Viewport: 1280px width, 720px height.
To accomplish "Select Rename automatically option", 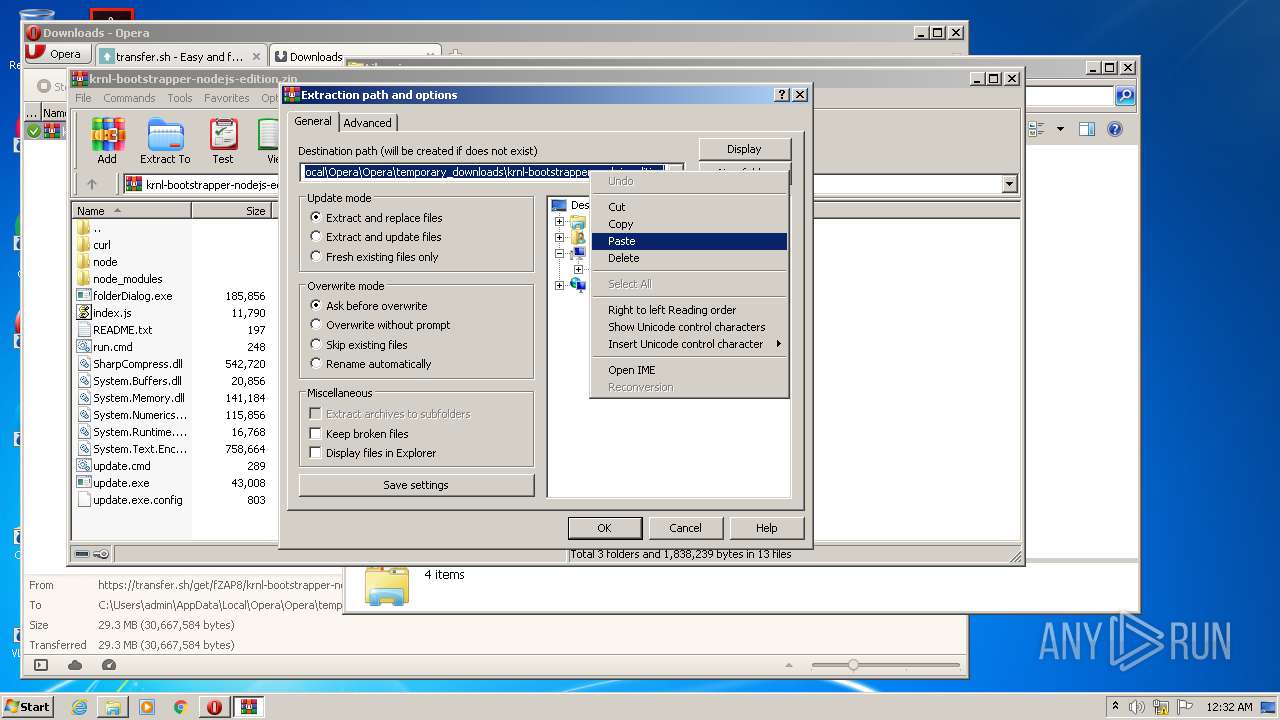I will point(316,364).
